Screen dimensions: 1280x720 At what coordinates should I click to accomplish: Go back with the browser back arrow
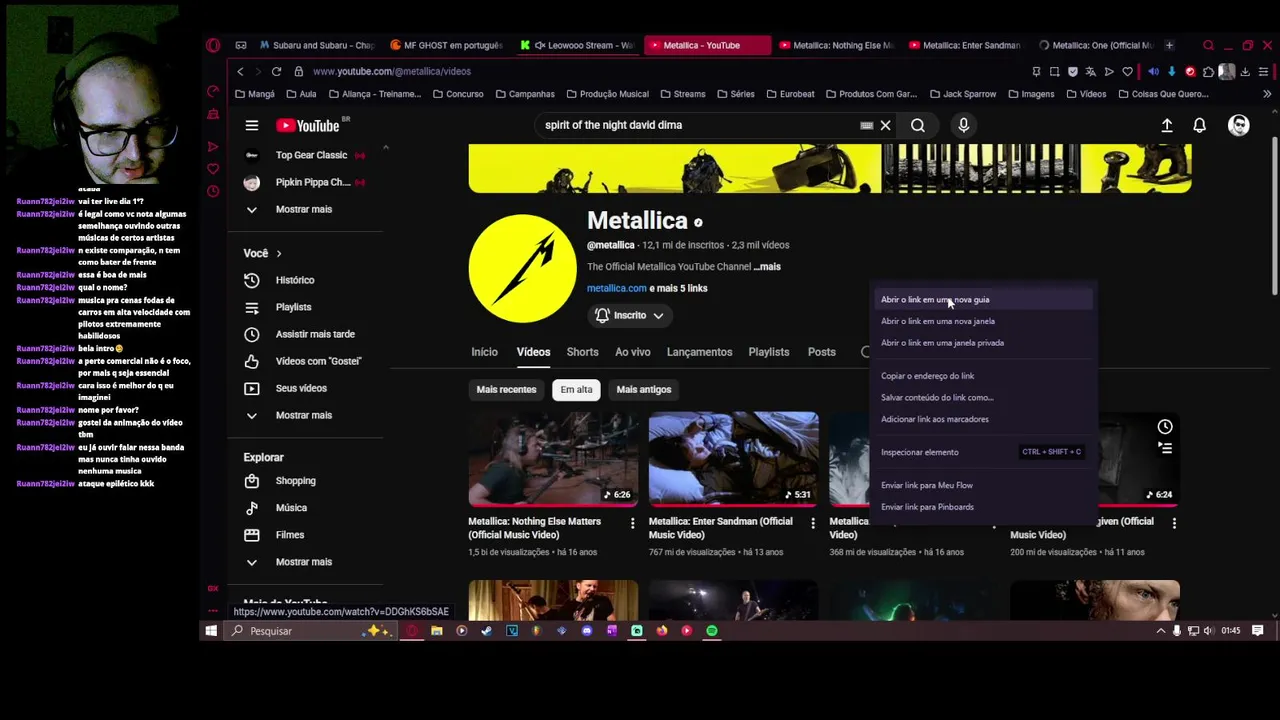pos(240,71)
